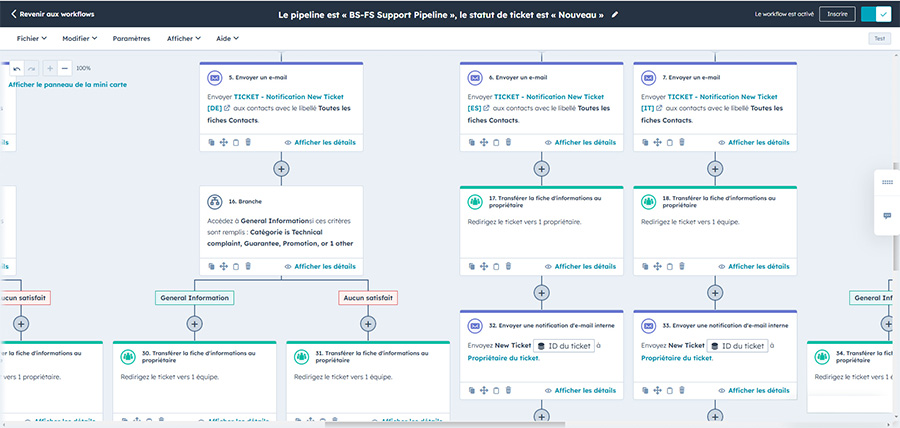
Task: Open external link icon next to [DE]
Action: point(227,108)
